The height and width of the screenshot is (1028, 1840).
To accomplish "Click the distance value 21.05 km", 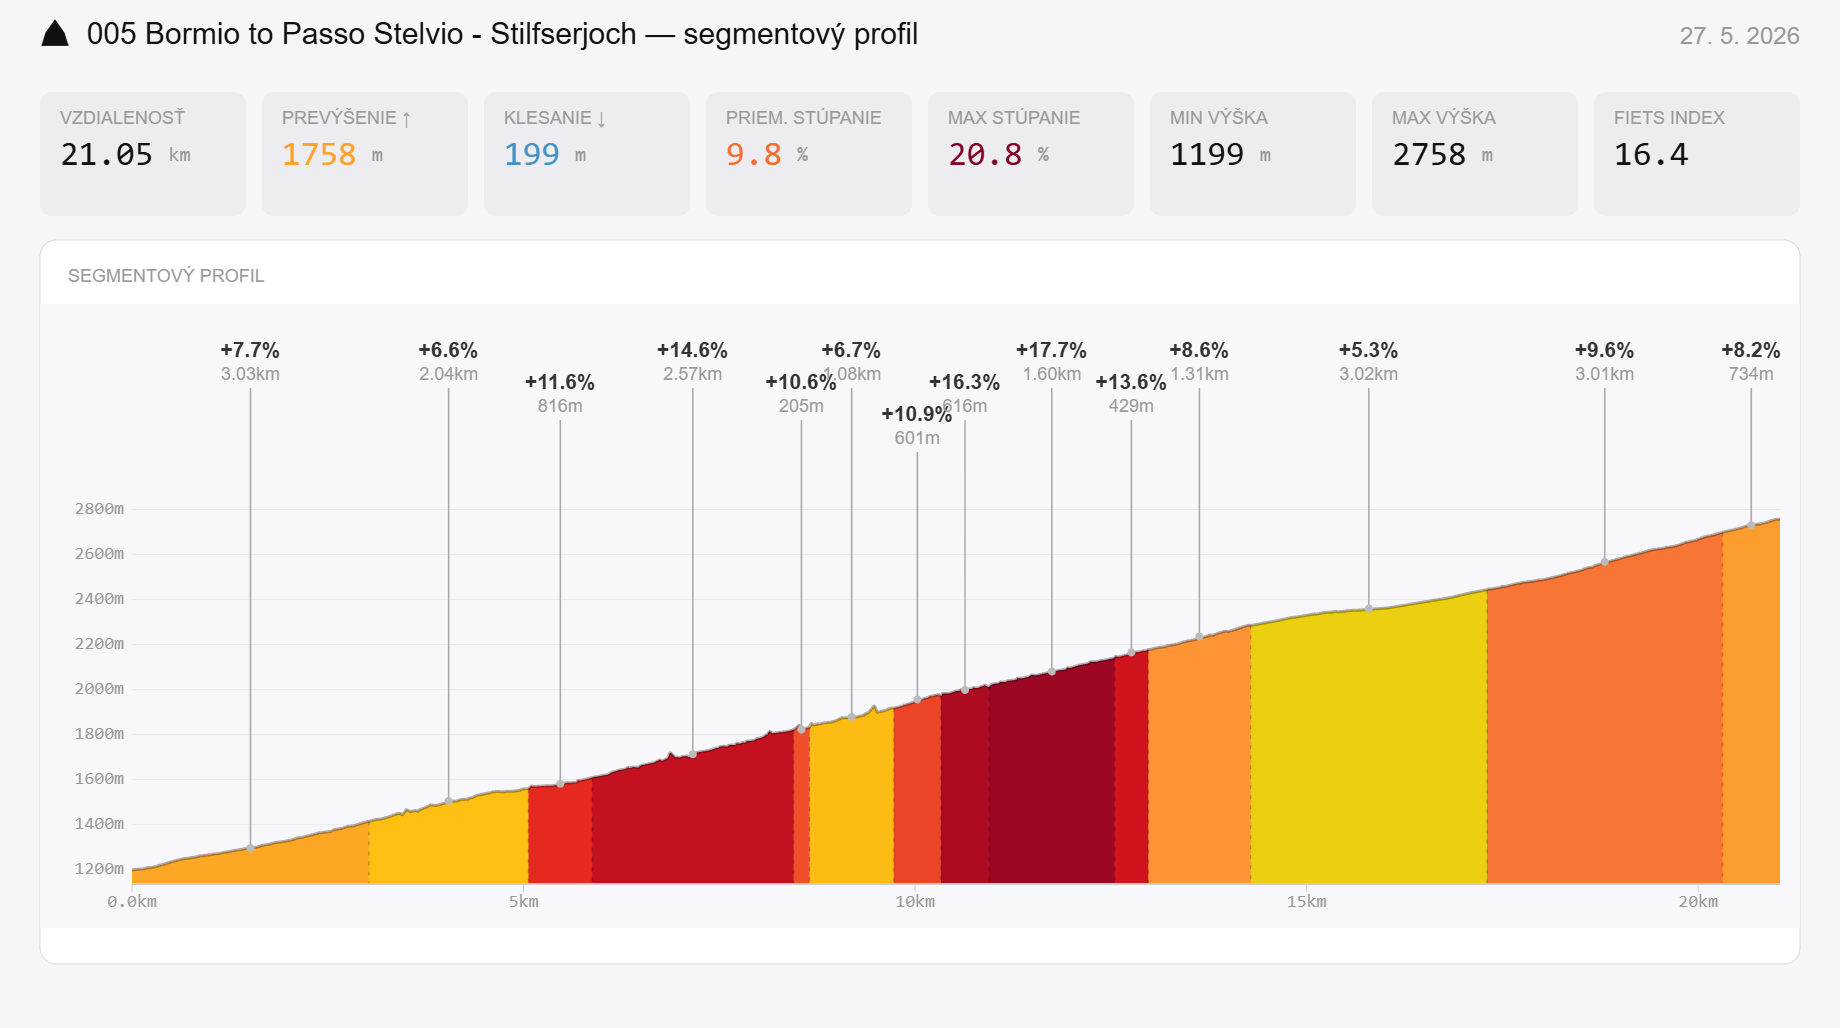I will pos(125,155).
